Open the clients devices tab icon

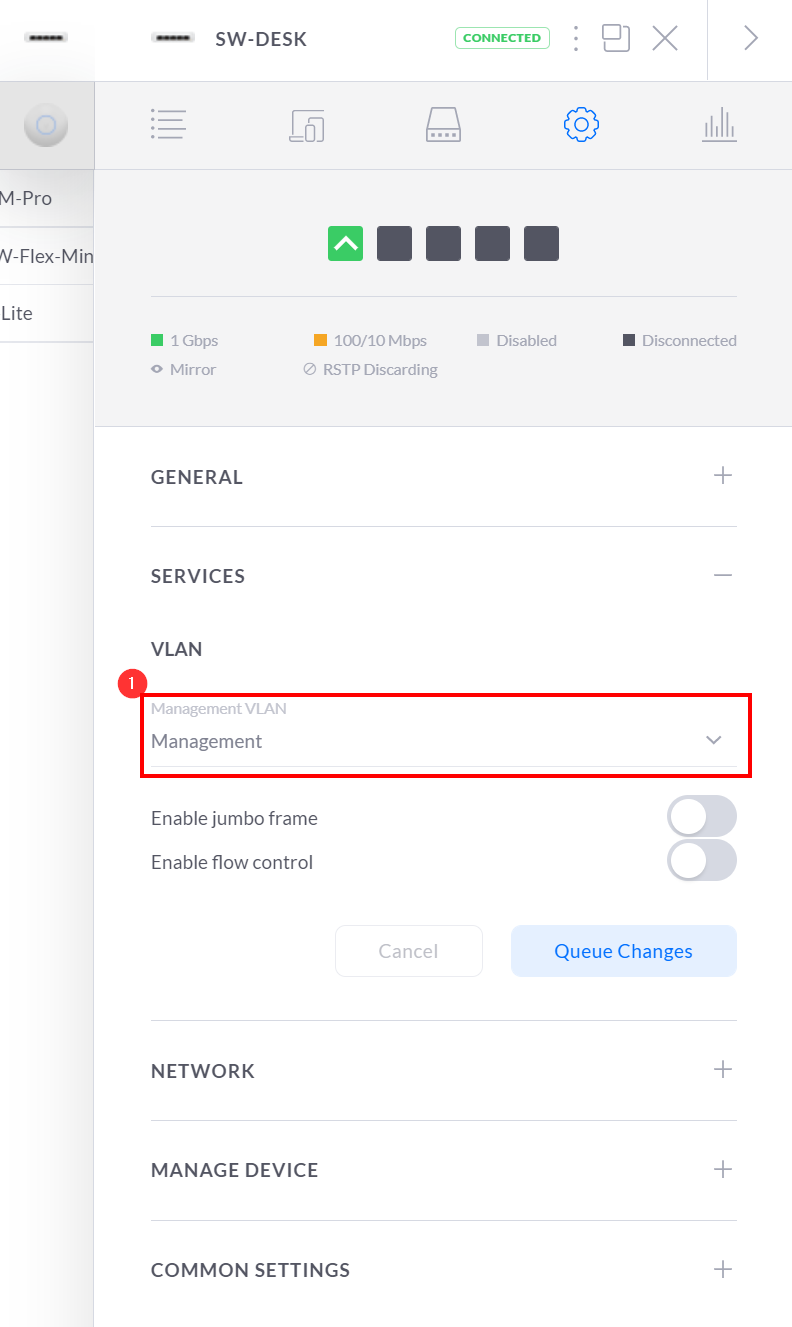[307, 125]
